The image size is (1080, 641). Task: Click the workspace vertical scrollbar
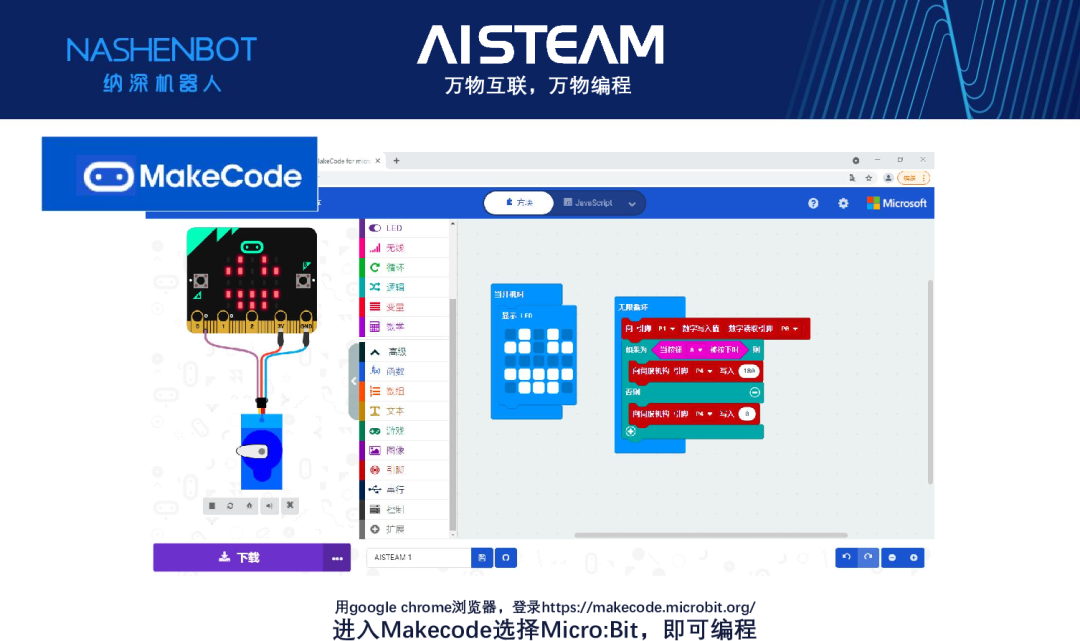click(930, 381)
